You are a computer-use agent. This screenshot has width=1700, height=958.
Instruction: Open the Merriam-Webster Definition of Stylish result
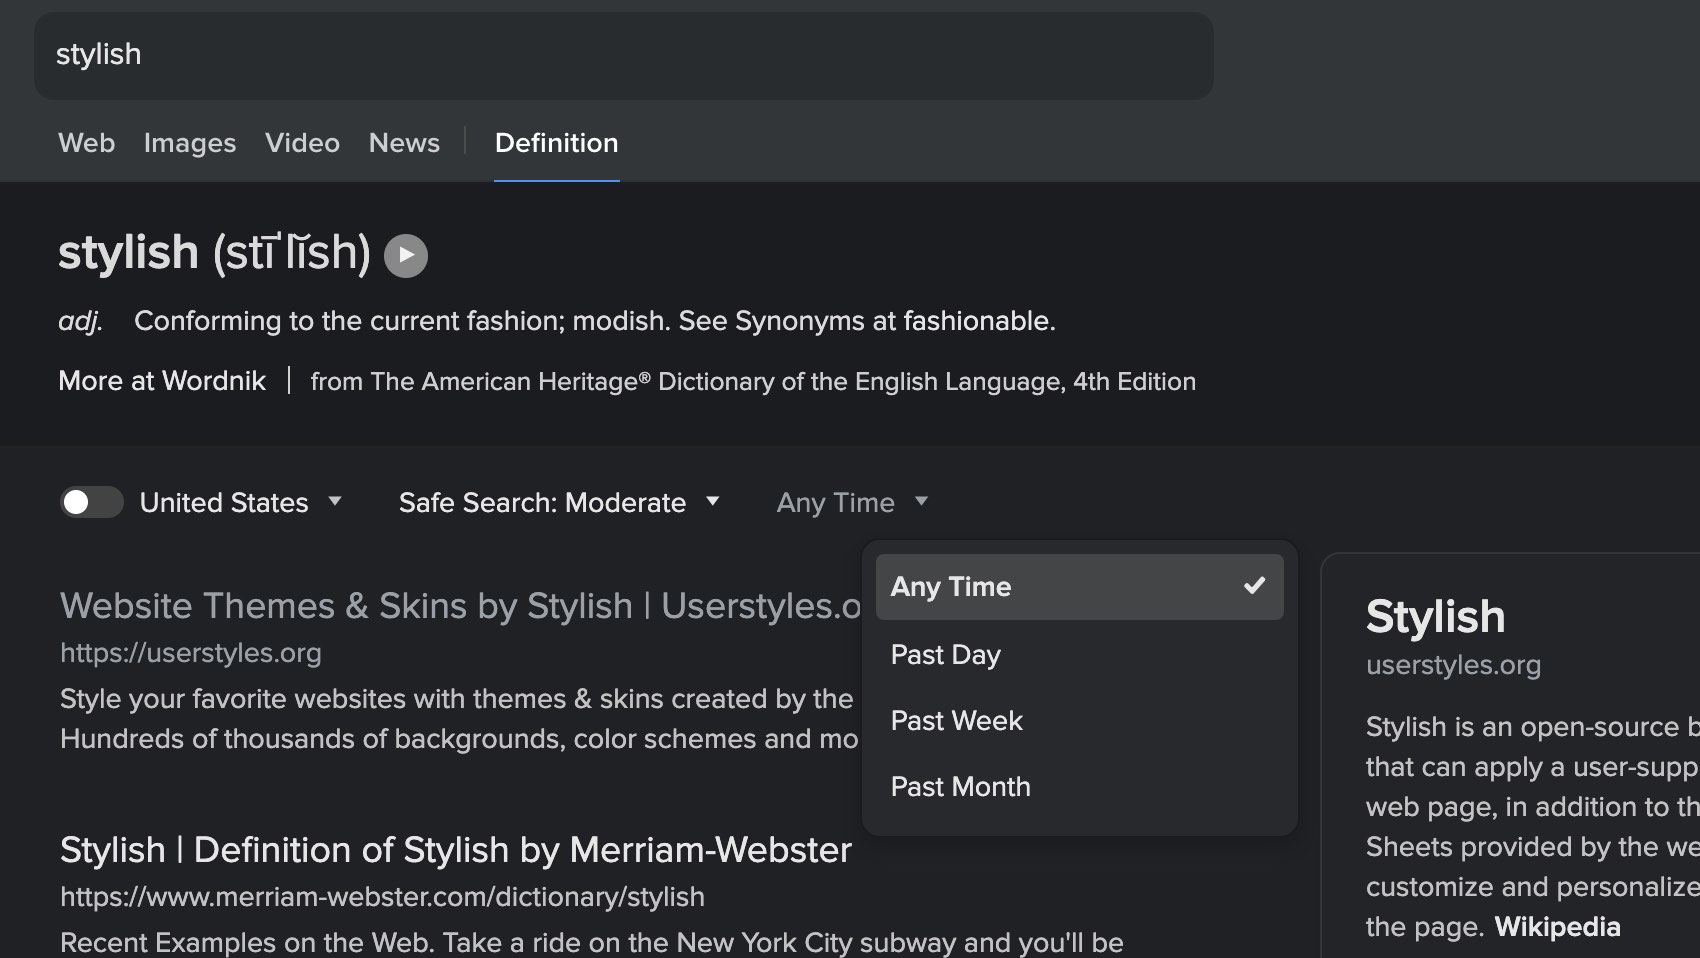tap(456, 850)
